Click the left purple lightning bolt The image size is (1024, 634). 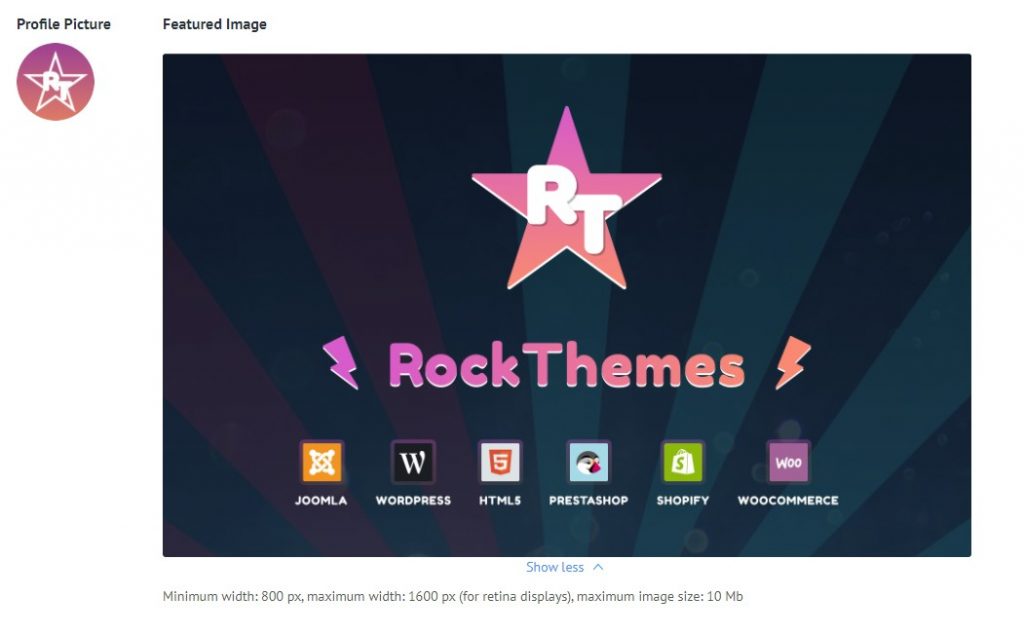341,362
